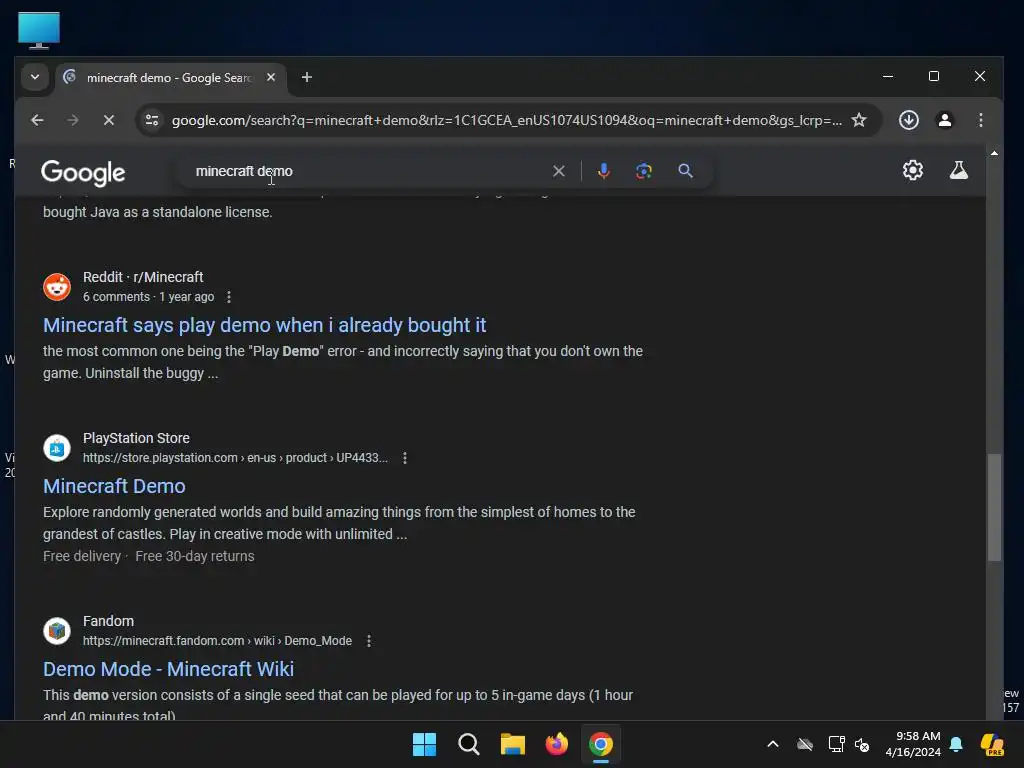This screenshot has height=768, width=1024.
Task: Open Google Lens image search
Action: tap(644, 171)
